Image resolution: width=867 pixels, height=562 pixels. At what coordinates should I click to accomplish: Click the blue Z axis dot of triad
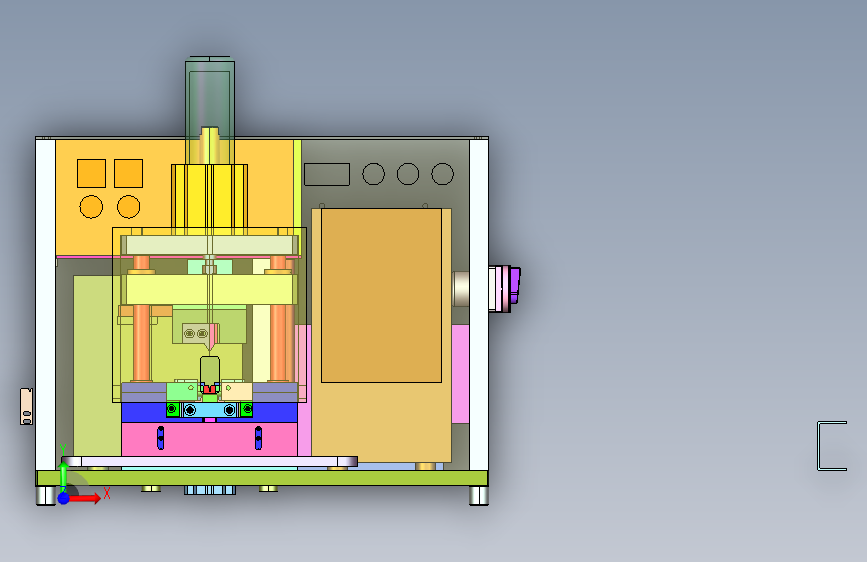pyautogui.click(x=64, y=498)
